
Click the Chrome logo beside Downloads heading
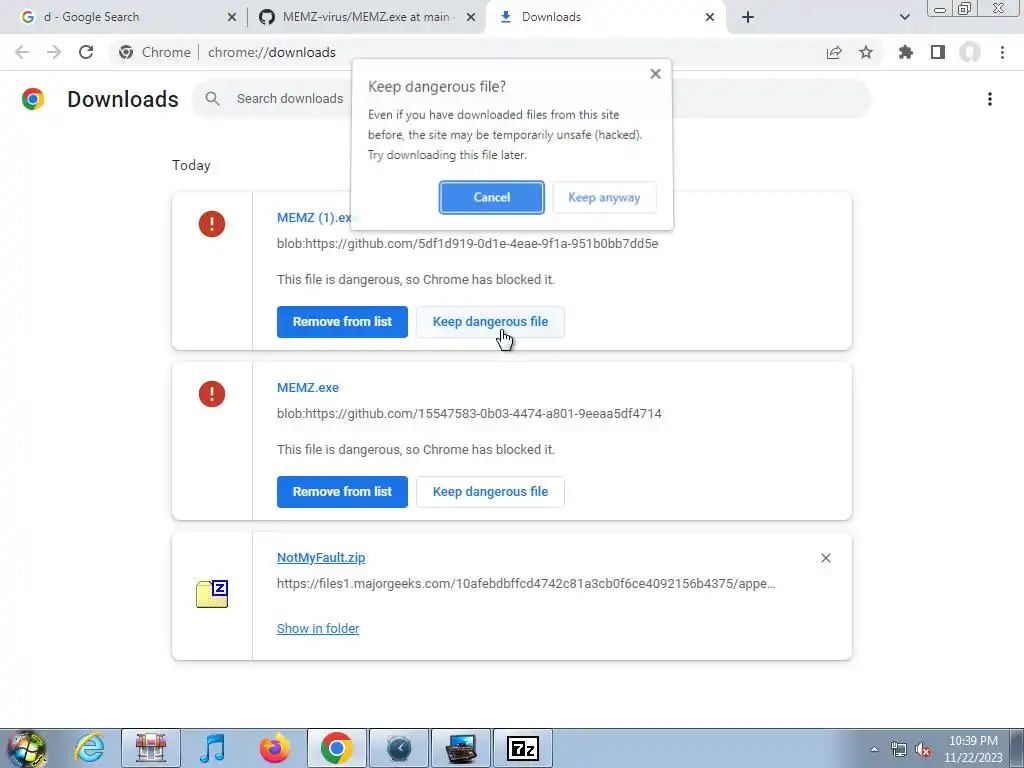click(x=33, y=99)
